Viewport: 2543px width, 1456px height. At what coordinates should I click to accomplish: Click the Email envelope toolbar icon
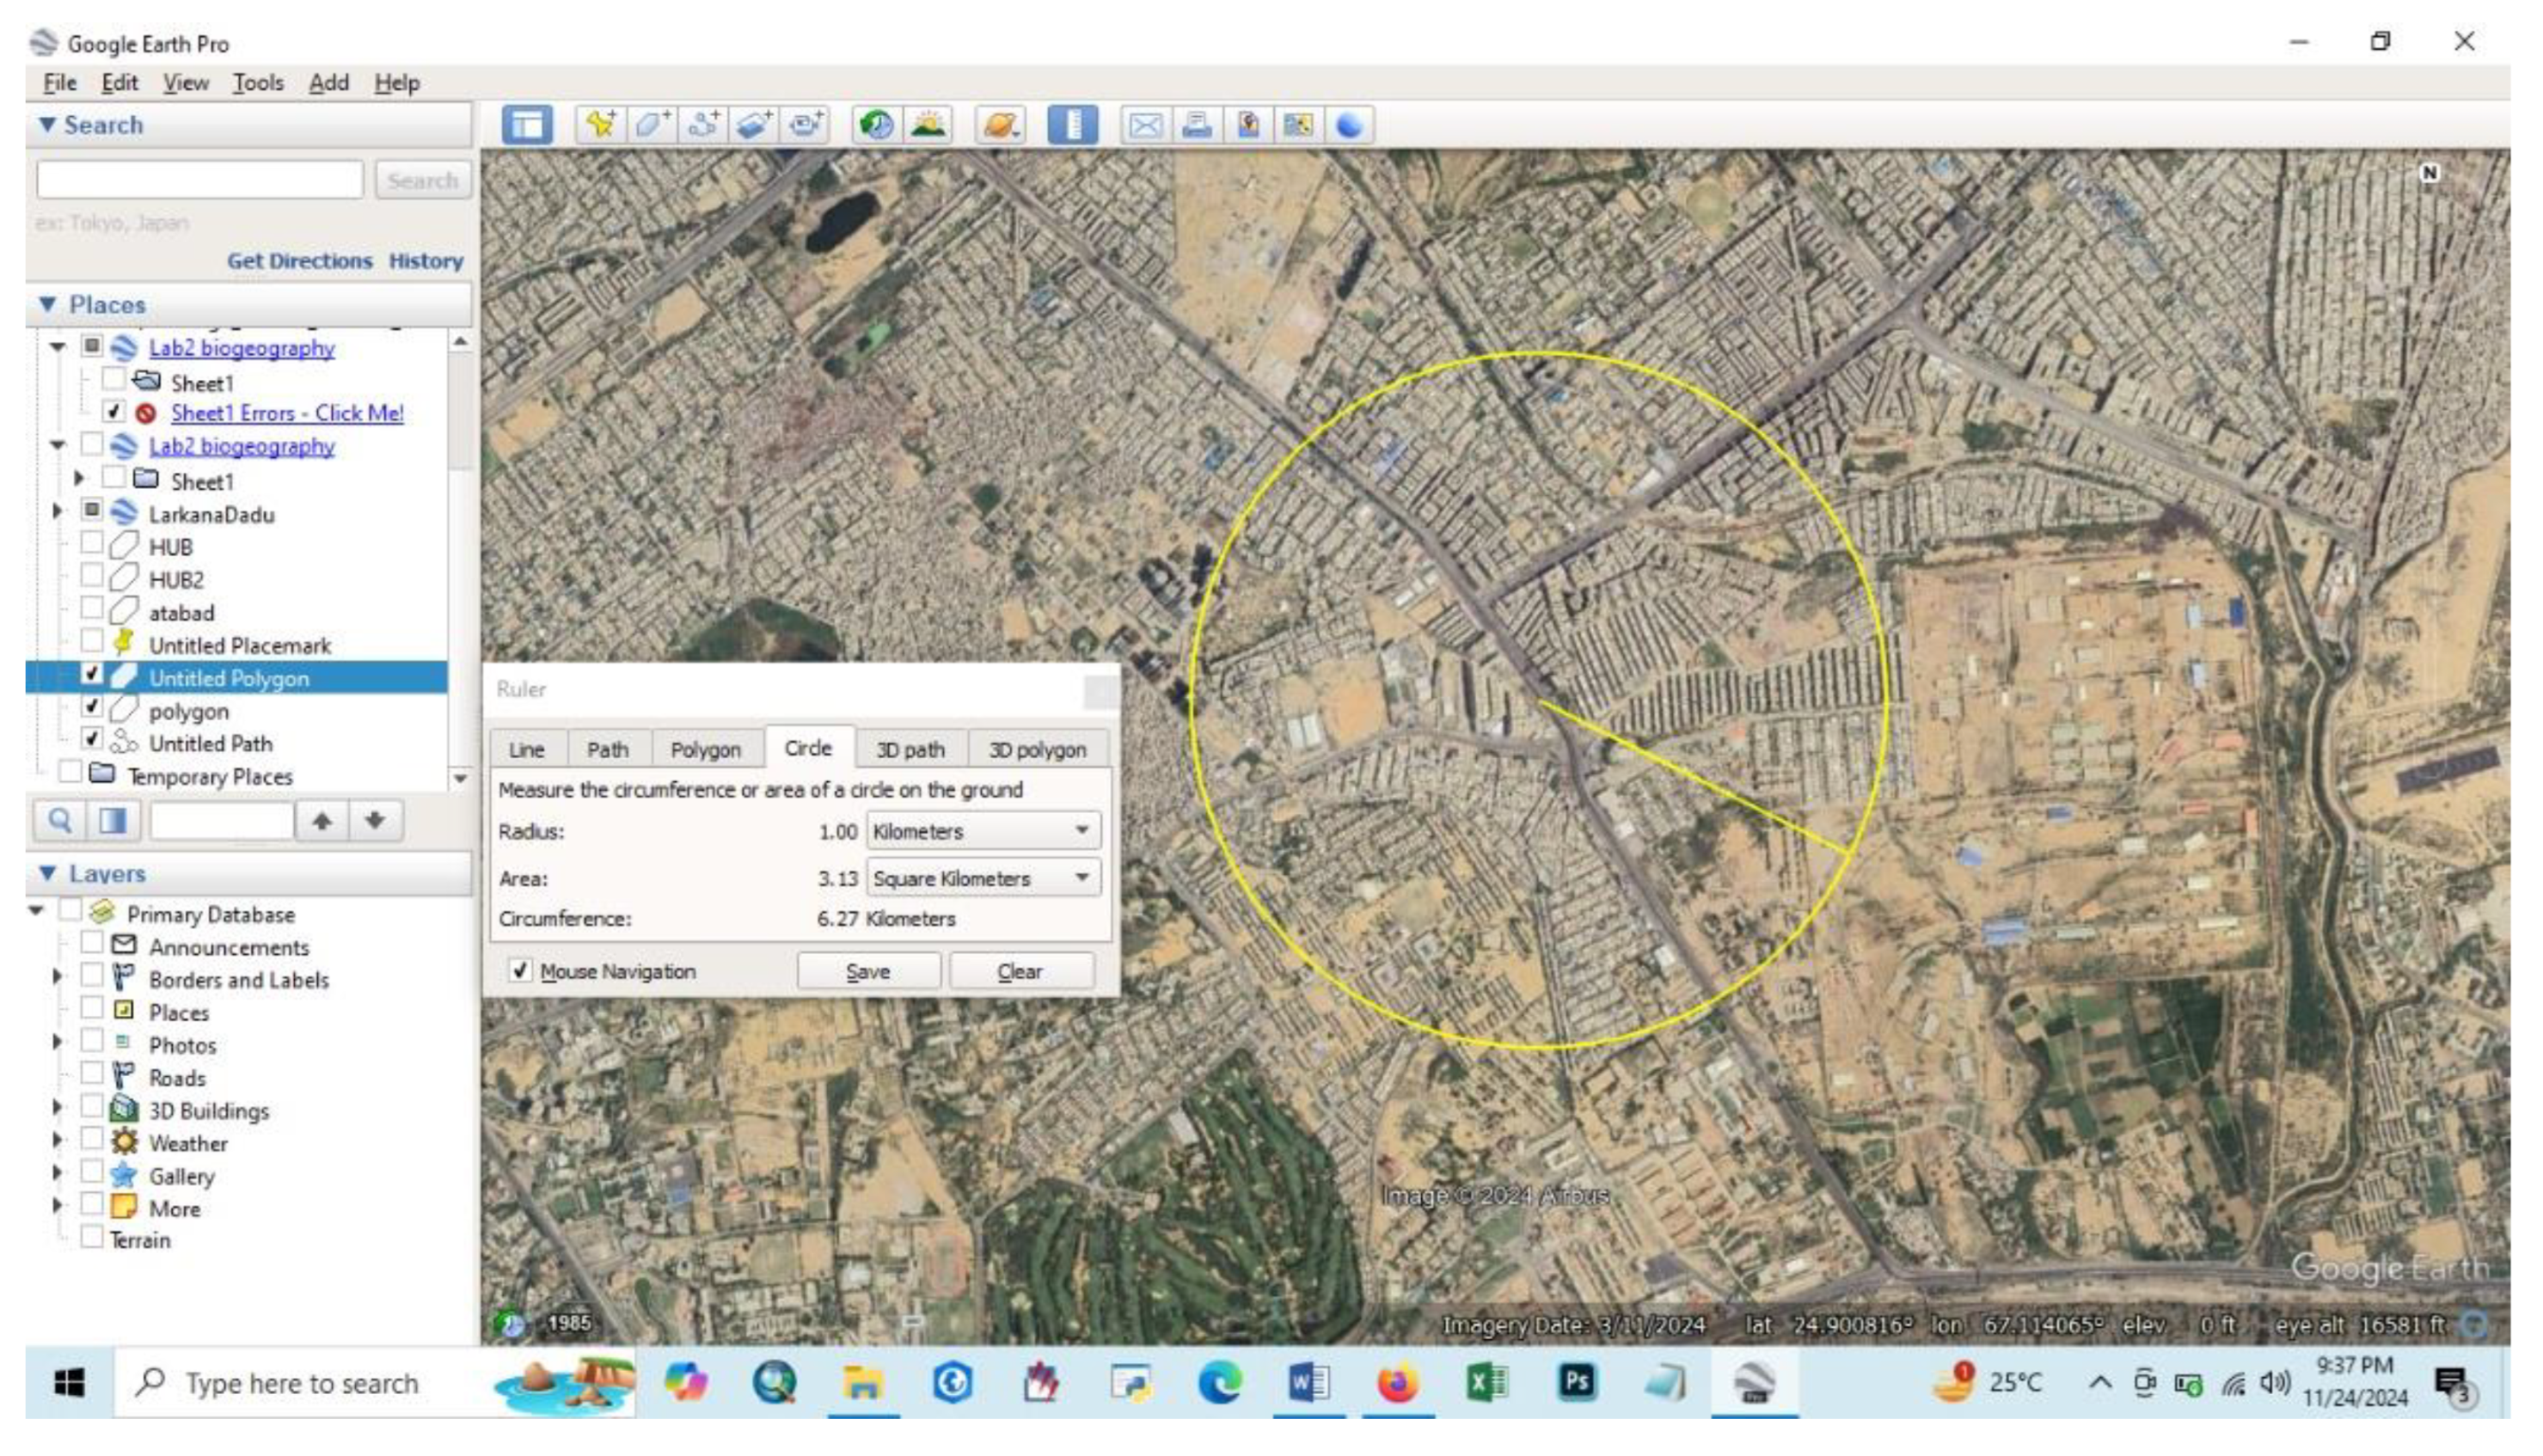tap(1145, 125)
